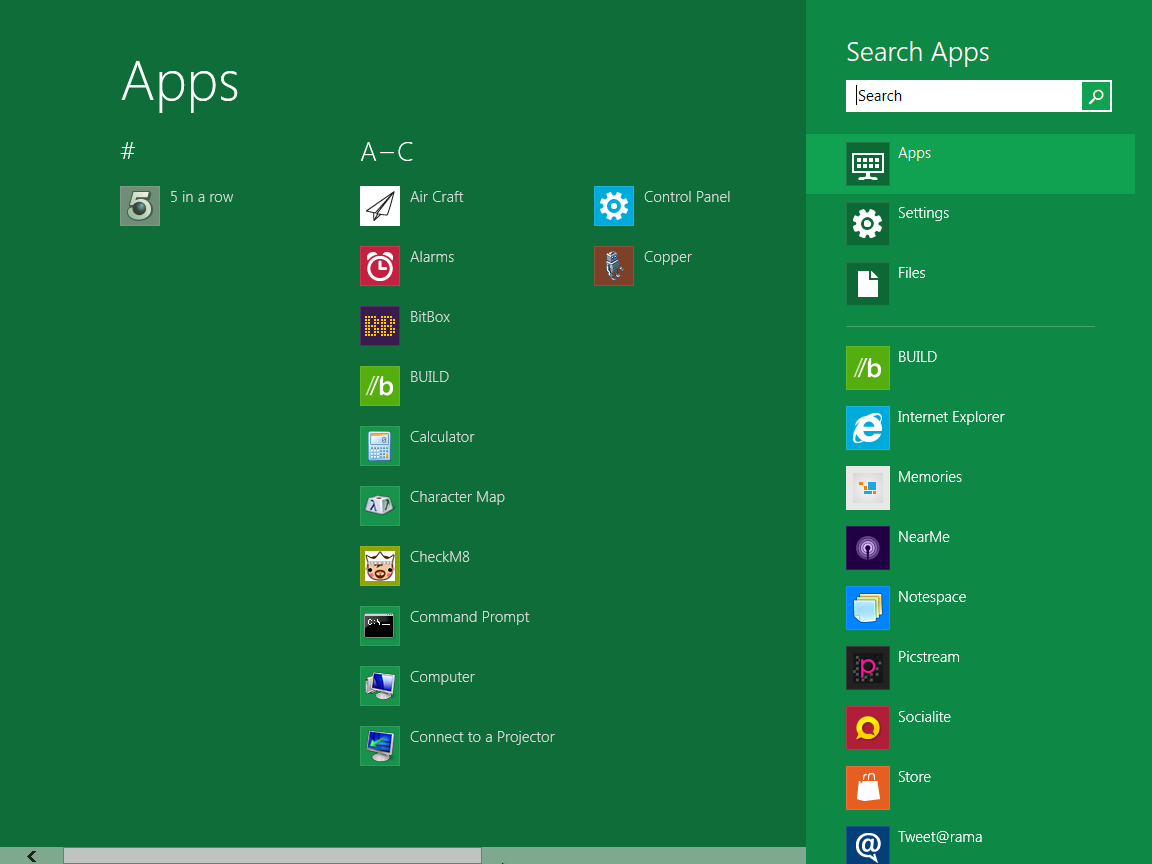Click the "Copper" label
This screenshot has width=1152, height=864.
click(x=668, y=257)
